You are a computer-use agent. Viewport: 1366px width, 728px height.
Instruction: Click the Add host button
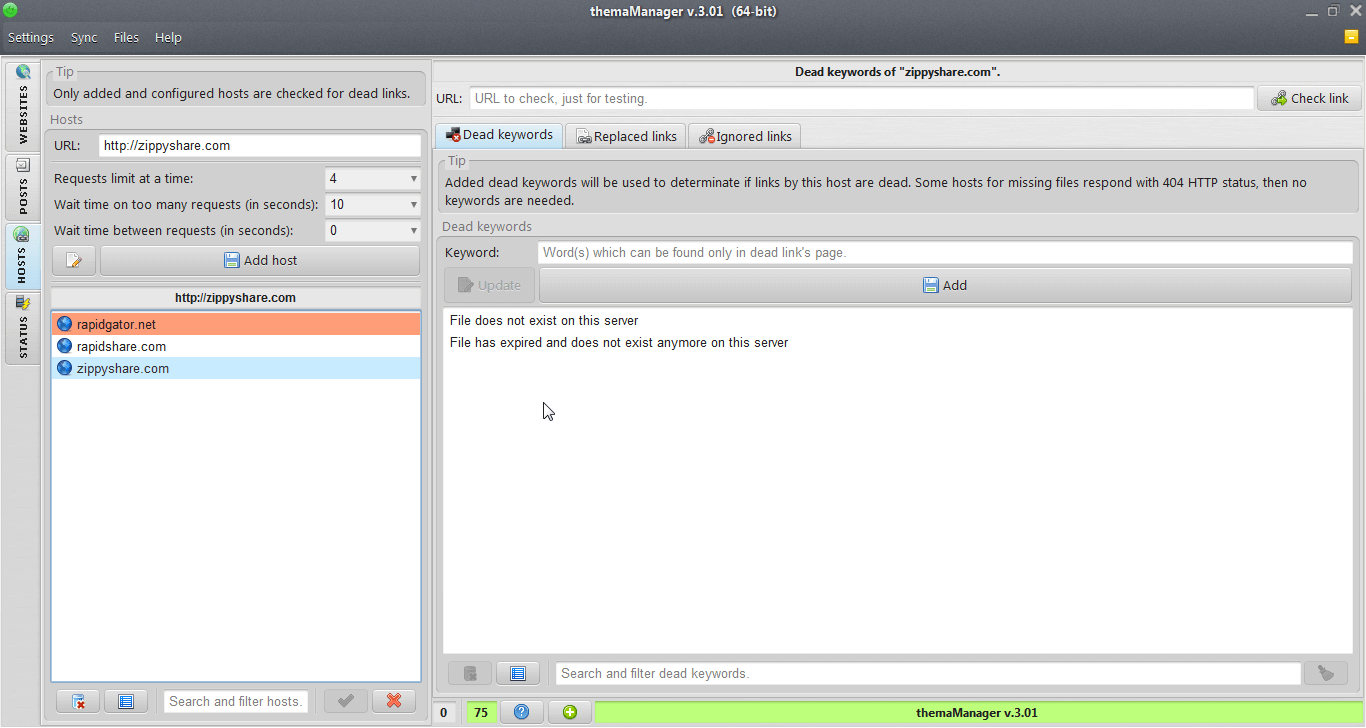pyautogui.click(x=260, y=260)
